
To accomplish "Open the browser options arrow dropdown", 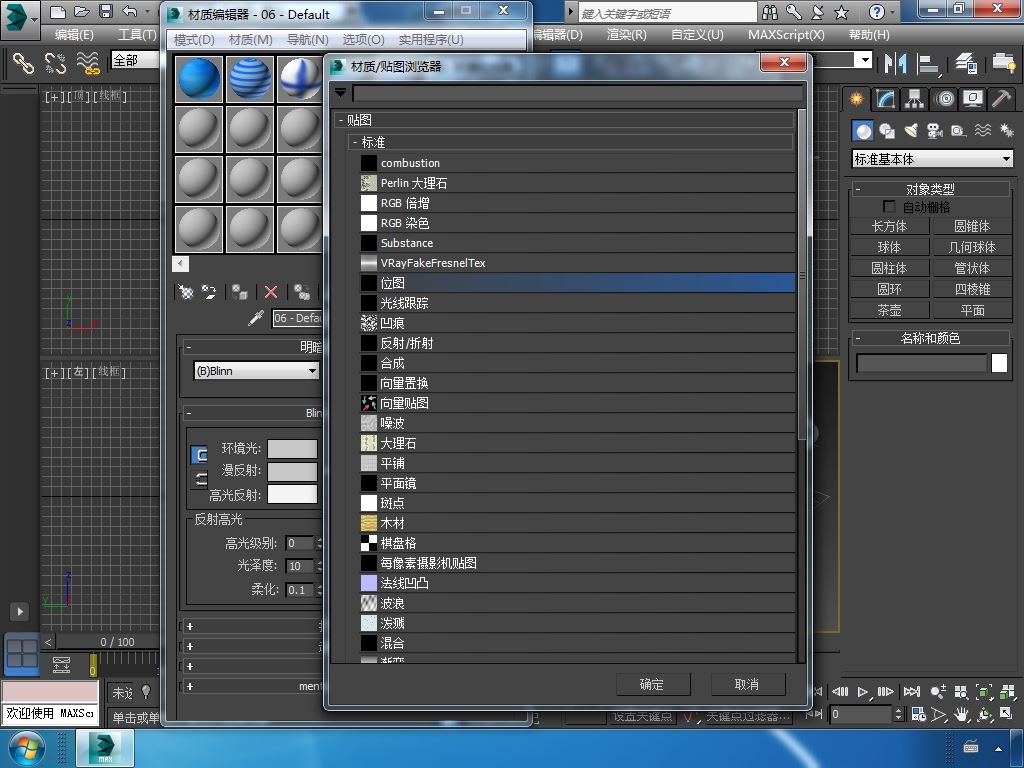I will [340, 93].
